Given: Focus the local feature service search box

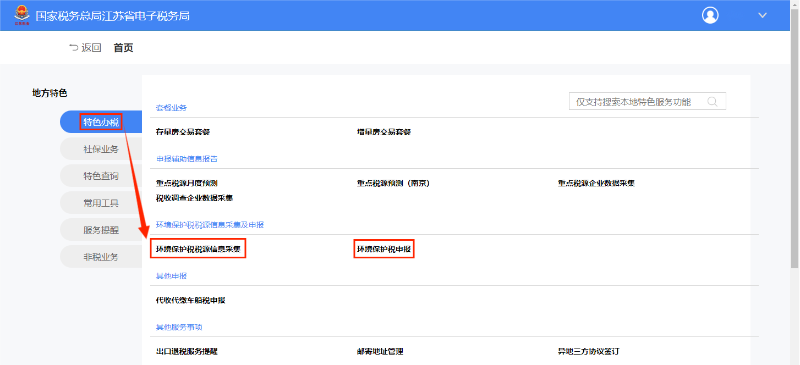Looking at the screenshot, I should (647, 102).
